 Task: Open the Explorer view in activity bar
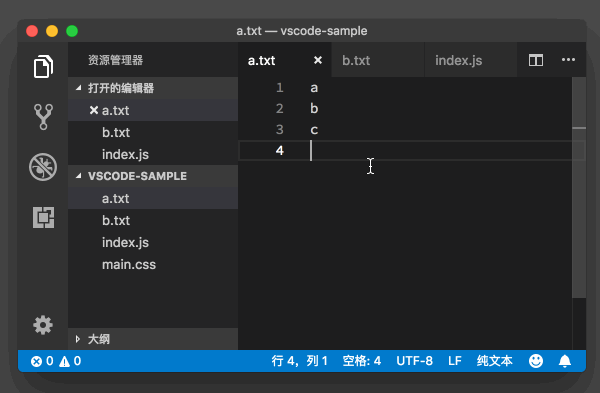click(43, 67)
